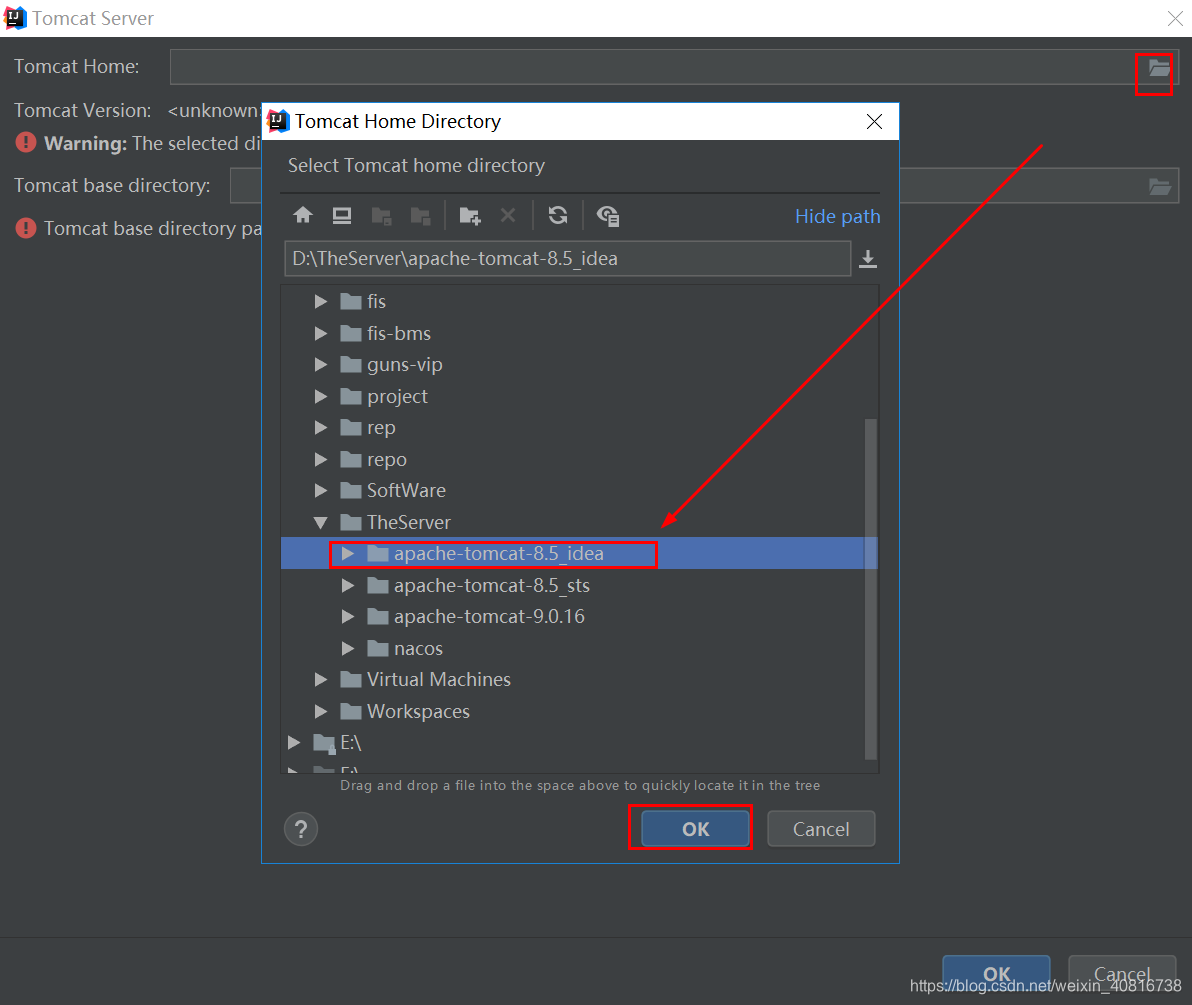
Task: Go to home directory icon
Action: [x=303, y=216]
